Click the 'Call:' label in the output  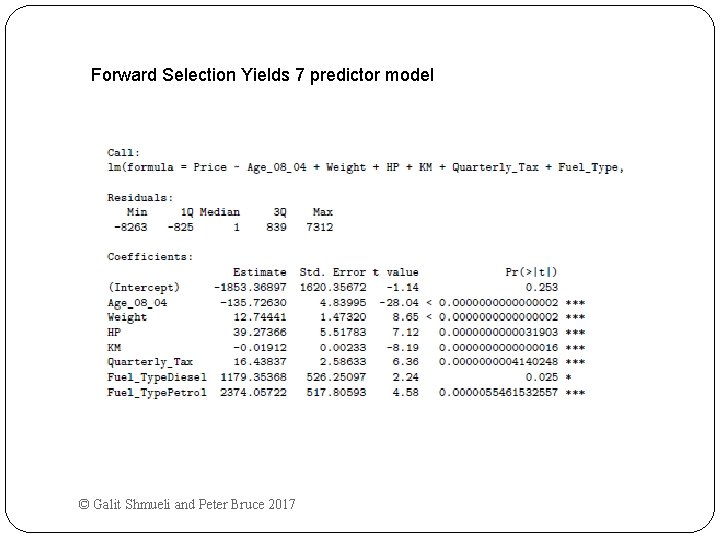tap(123, 152)
